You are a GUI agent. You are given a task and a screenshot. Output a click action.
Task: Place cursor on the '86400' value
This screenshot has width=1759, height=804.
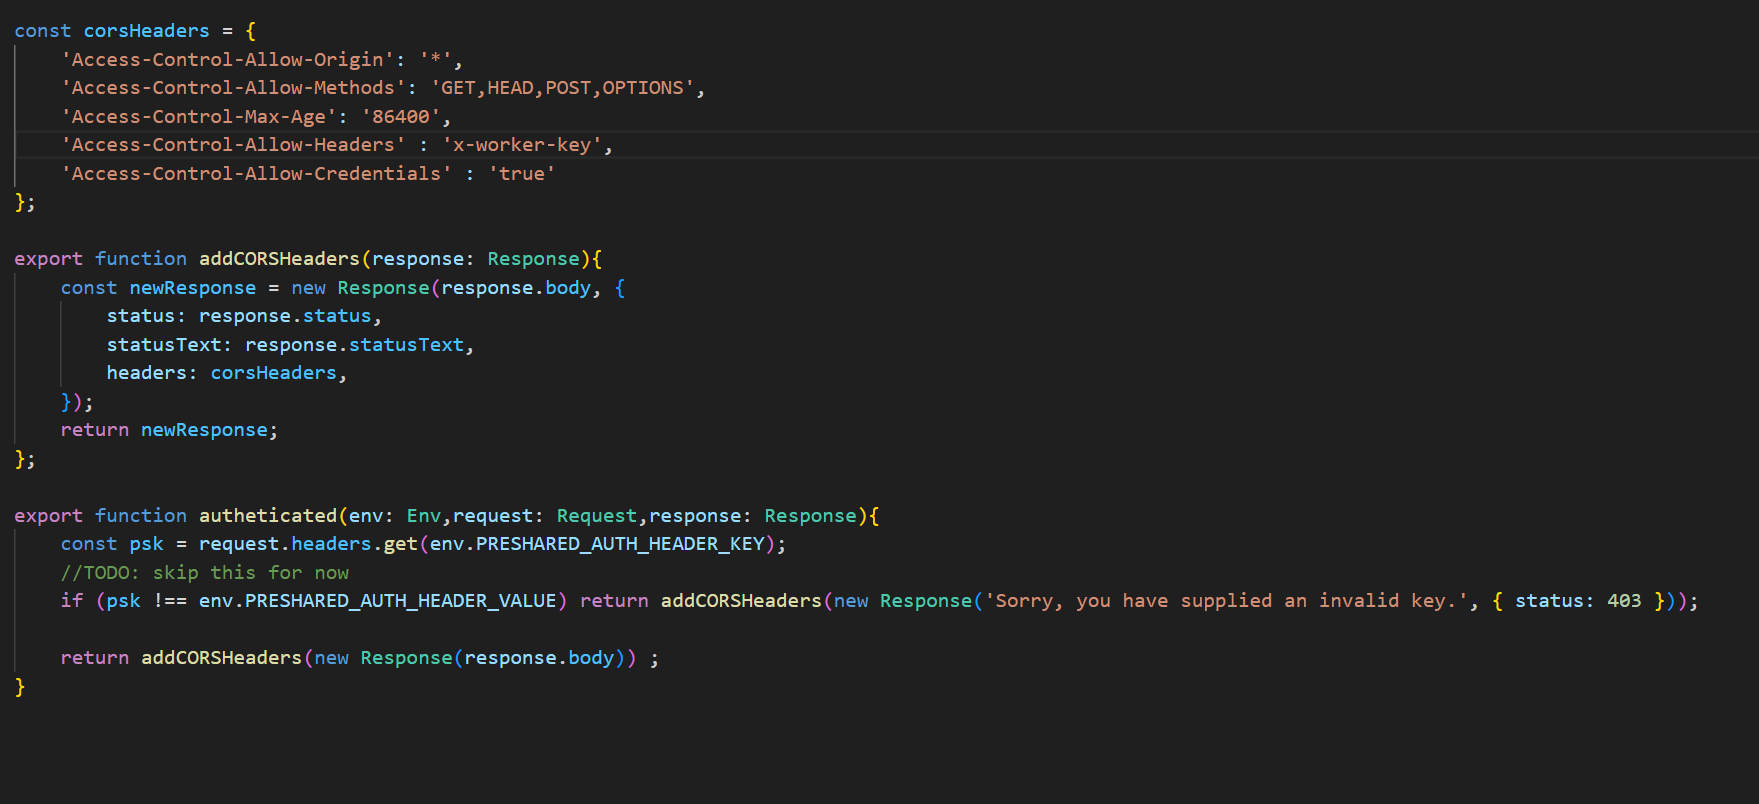coord(401,117)
